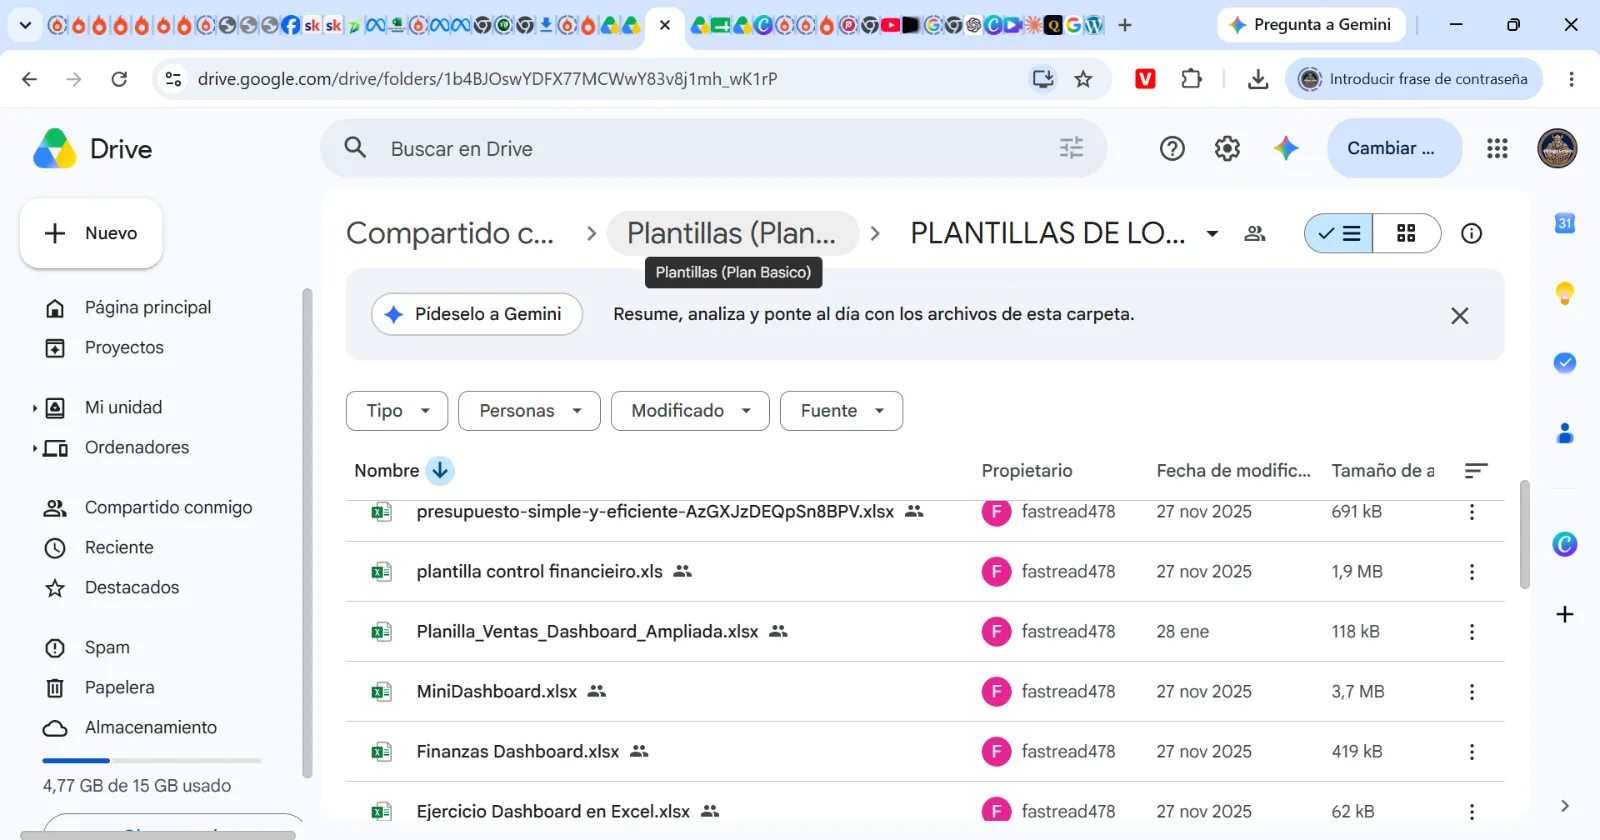
Task: Open the view details info icon
Action: (1471, 233)
